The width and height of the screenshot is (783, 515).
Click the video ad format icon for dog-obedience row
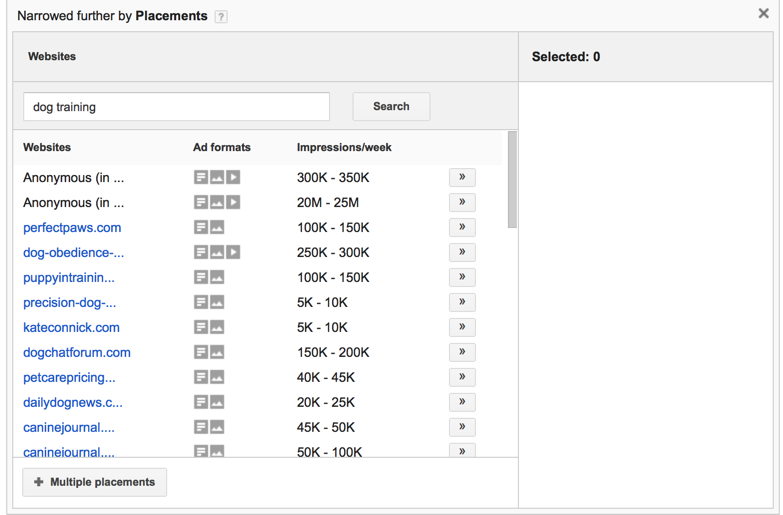[x=233, y=252]
